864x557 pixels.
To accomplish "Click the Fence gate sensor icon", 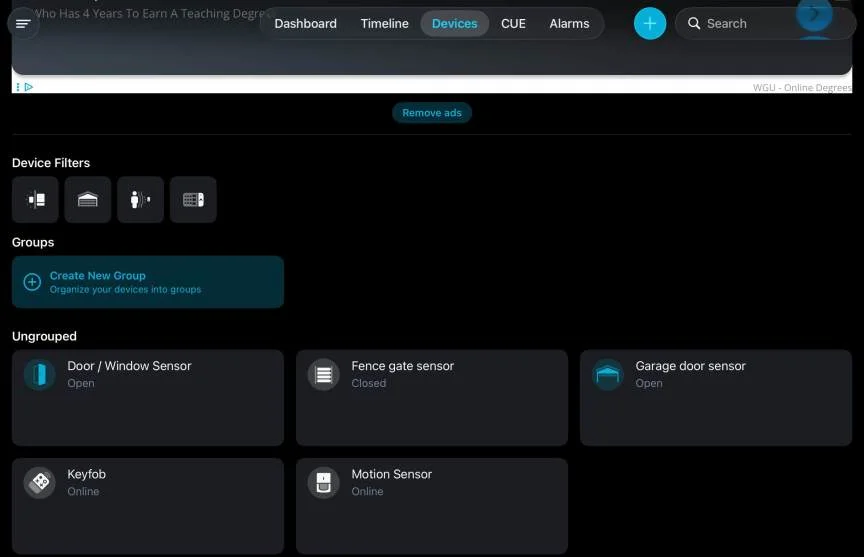I will (x=323, y=375).
